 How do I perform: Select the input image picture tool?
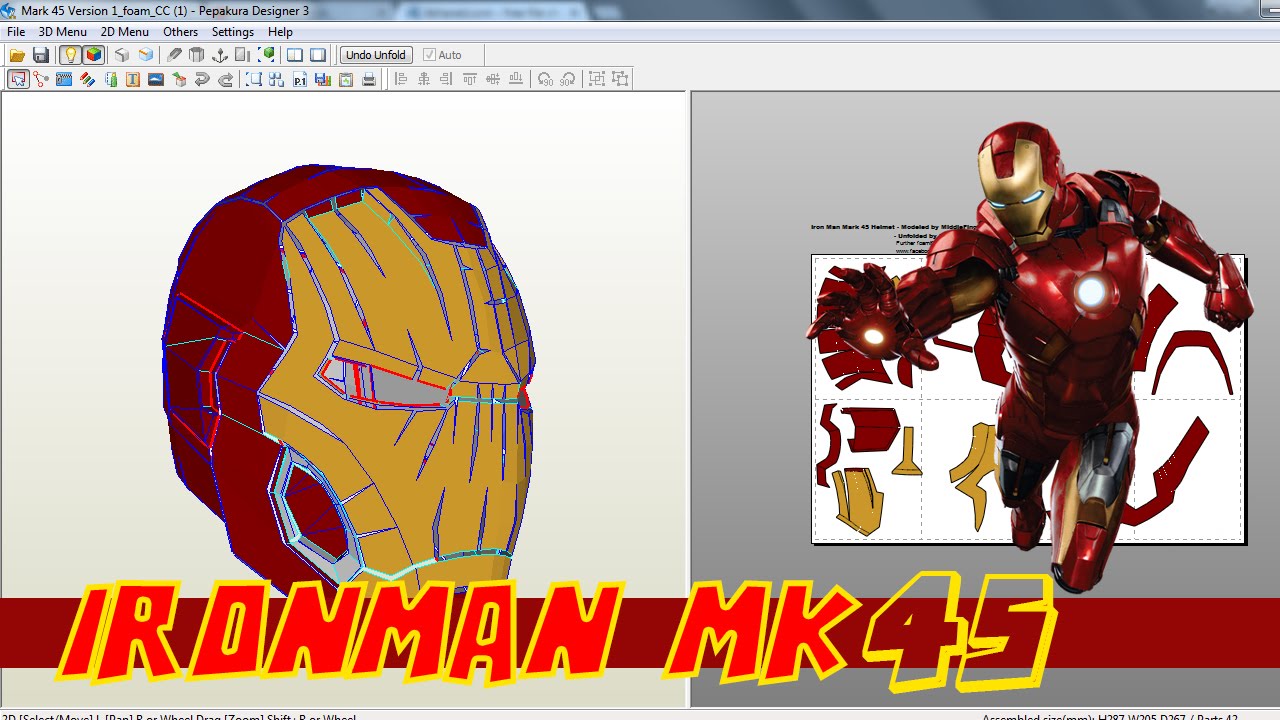click(x=156, y=79)
